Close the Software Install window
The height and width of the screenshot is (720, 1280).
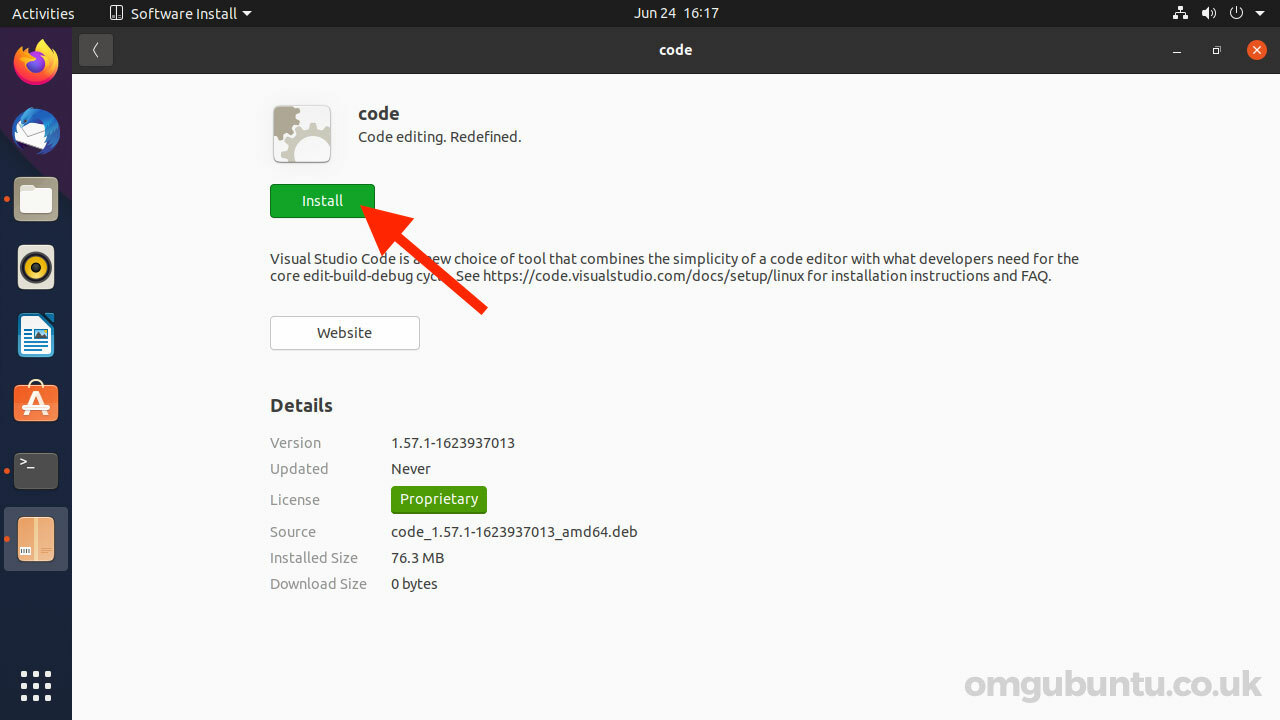tap(1257, 50)
